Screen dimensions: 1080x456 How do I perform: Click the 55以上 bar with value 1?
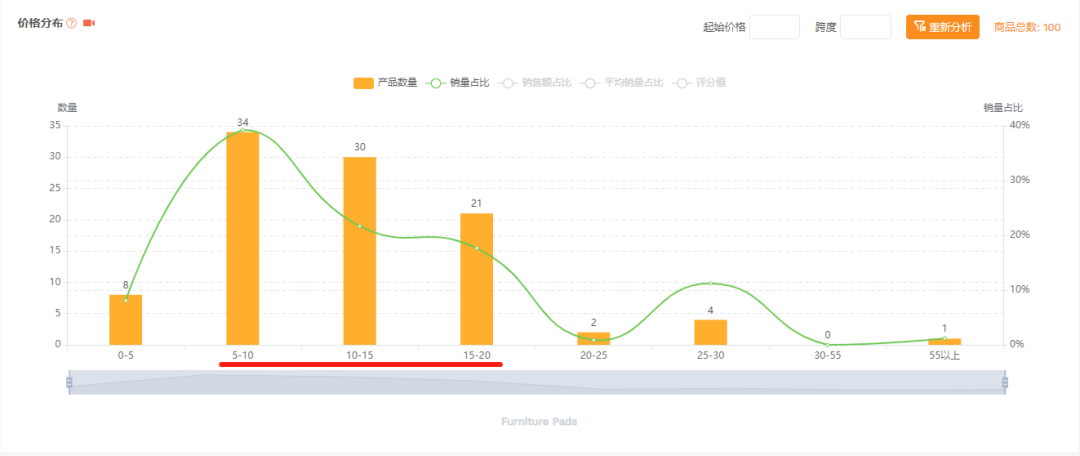pyautogui.click(x=944, y=342)
